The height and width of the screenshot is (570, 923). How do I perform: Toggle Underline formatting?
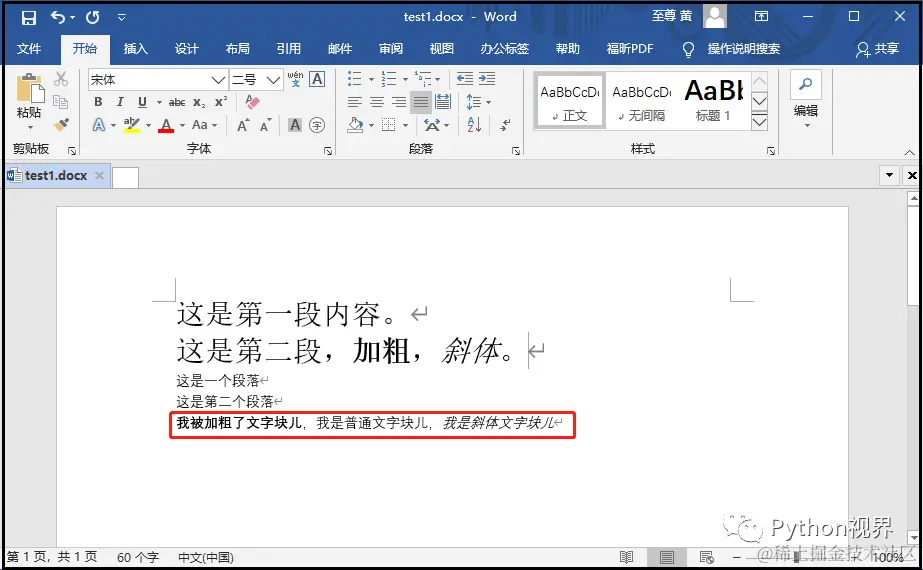(142, 102)
